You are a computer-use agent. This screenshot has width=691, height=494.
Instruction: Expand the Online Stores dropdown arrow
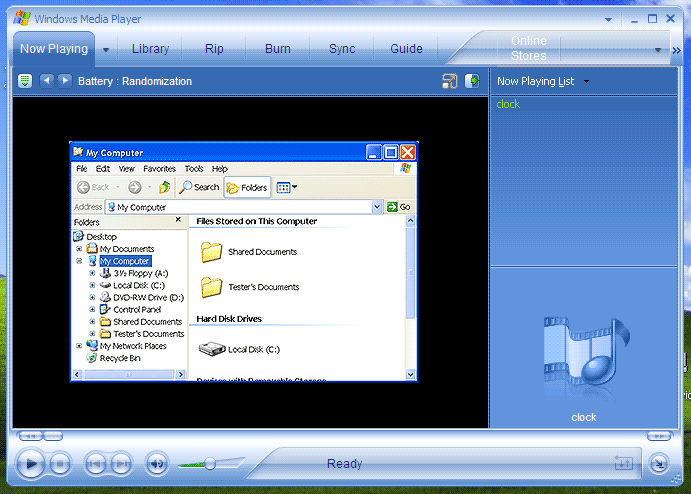658,49
